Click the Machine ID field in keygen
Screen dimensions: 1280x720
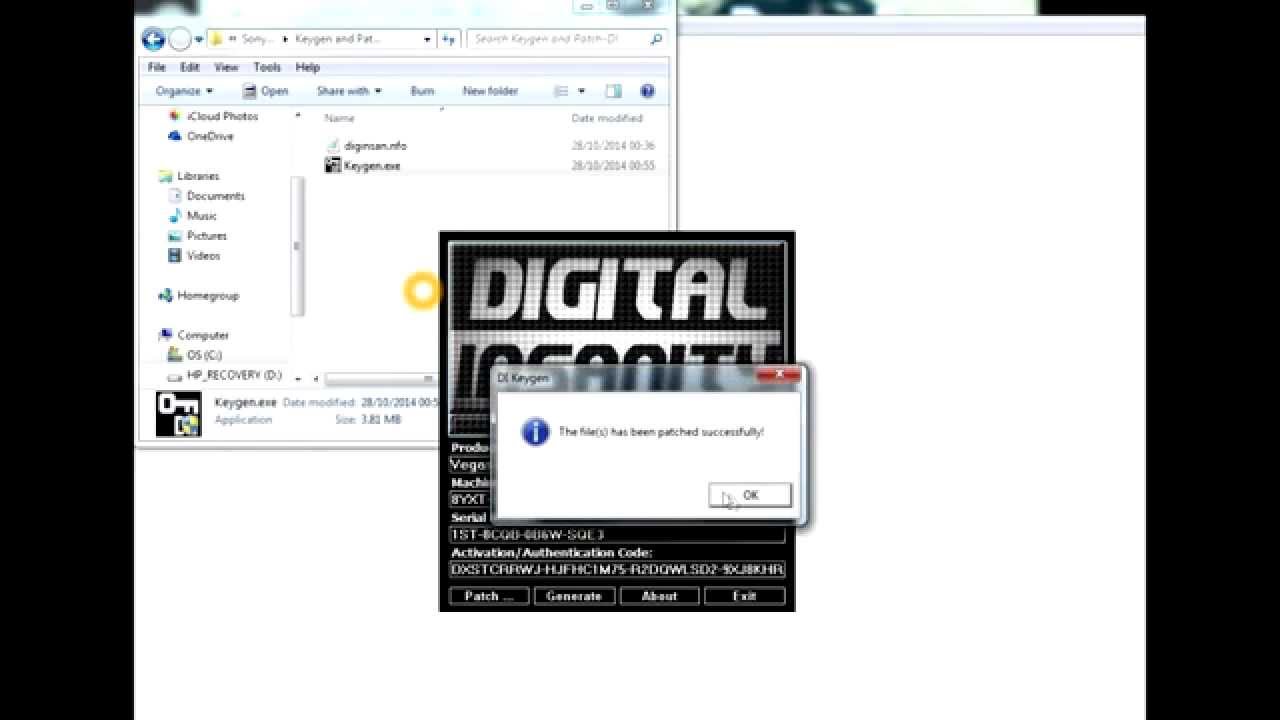470,499
